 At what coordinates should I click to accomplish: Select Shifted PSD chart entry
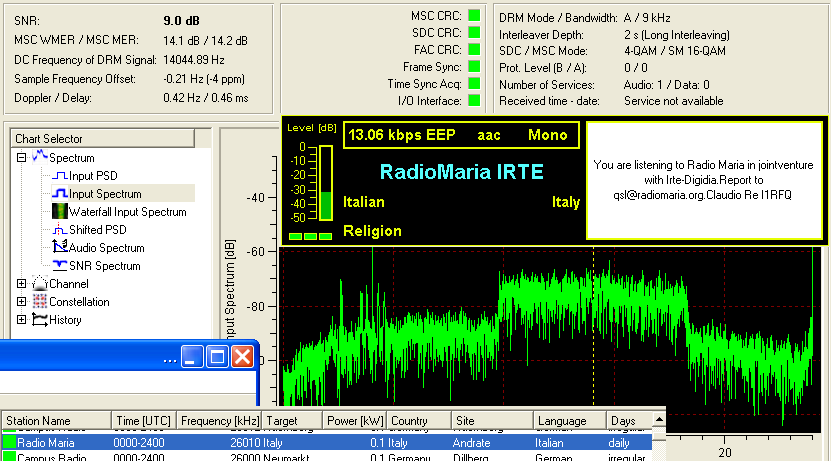coord(98,229)
